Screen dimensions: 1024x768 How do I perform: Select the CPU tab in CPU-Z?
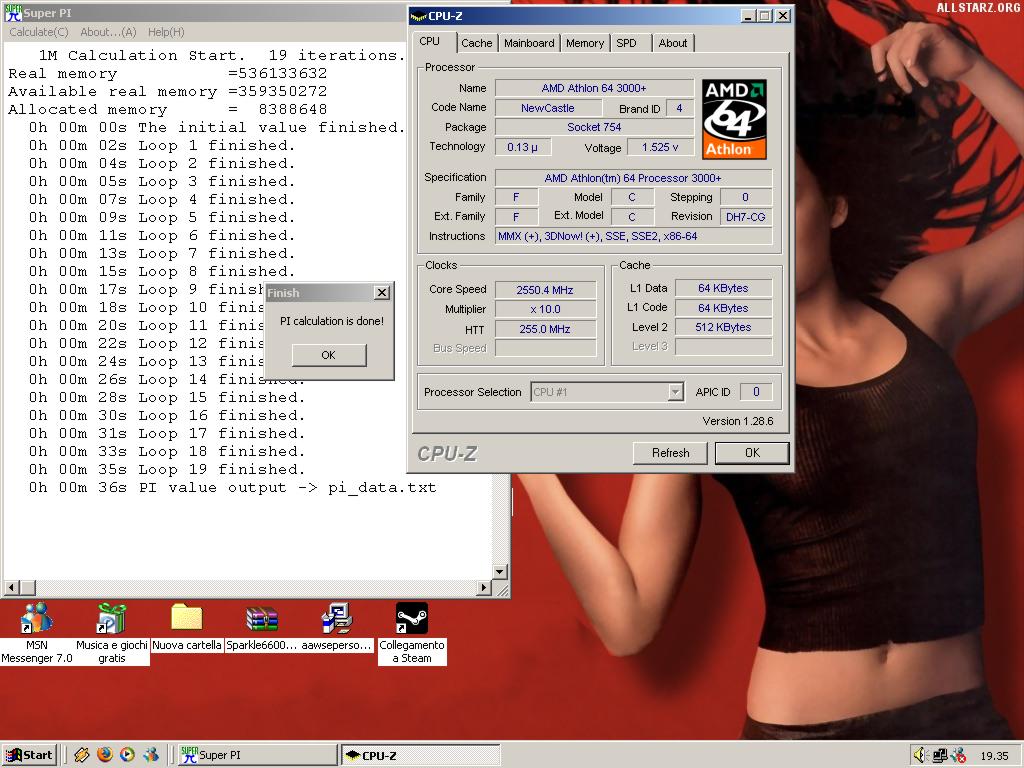click(x=430, y=41)
